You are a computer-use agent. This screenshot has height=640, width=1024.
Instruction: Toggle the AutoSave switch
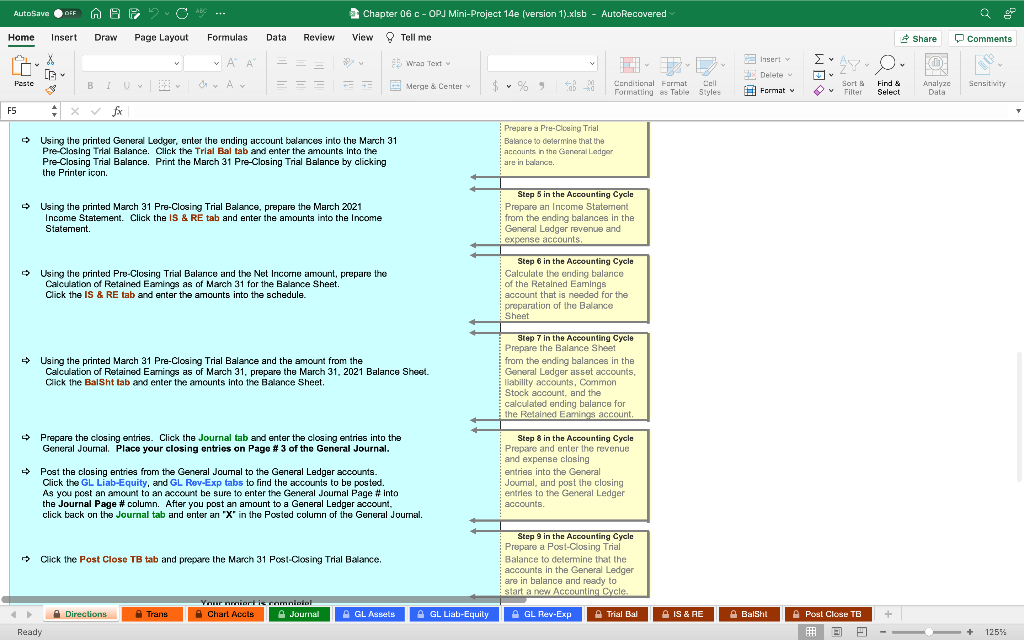(x=67, y=13)
